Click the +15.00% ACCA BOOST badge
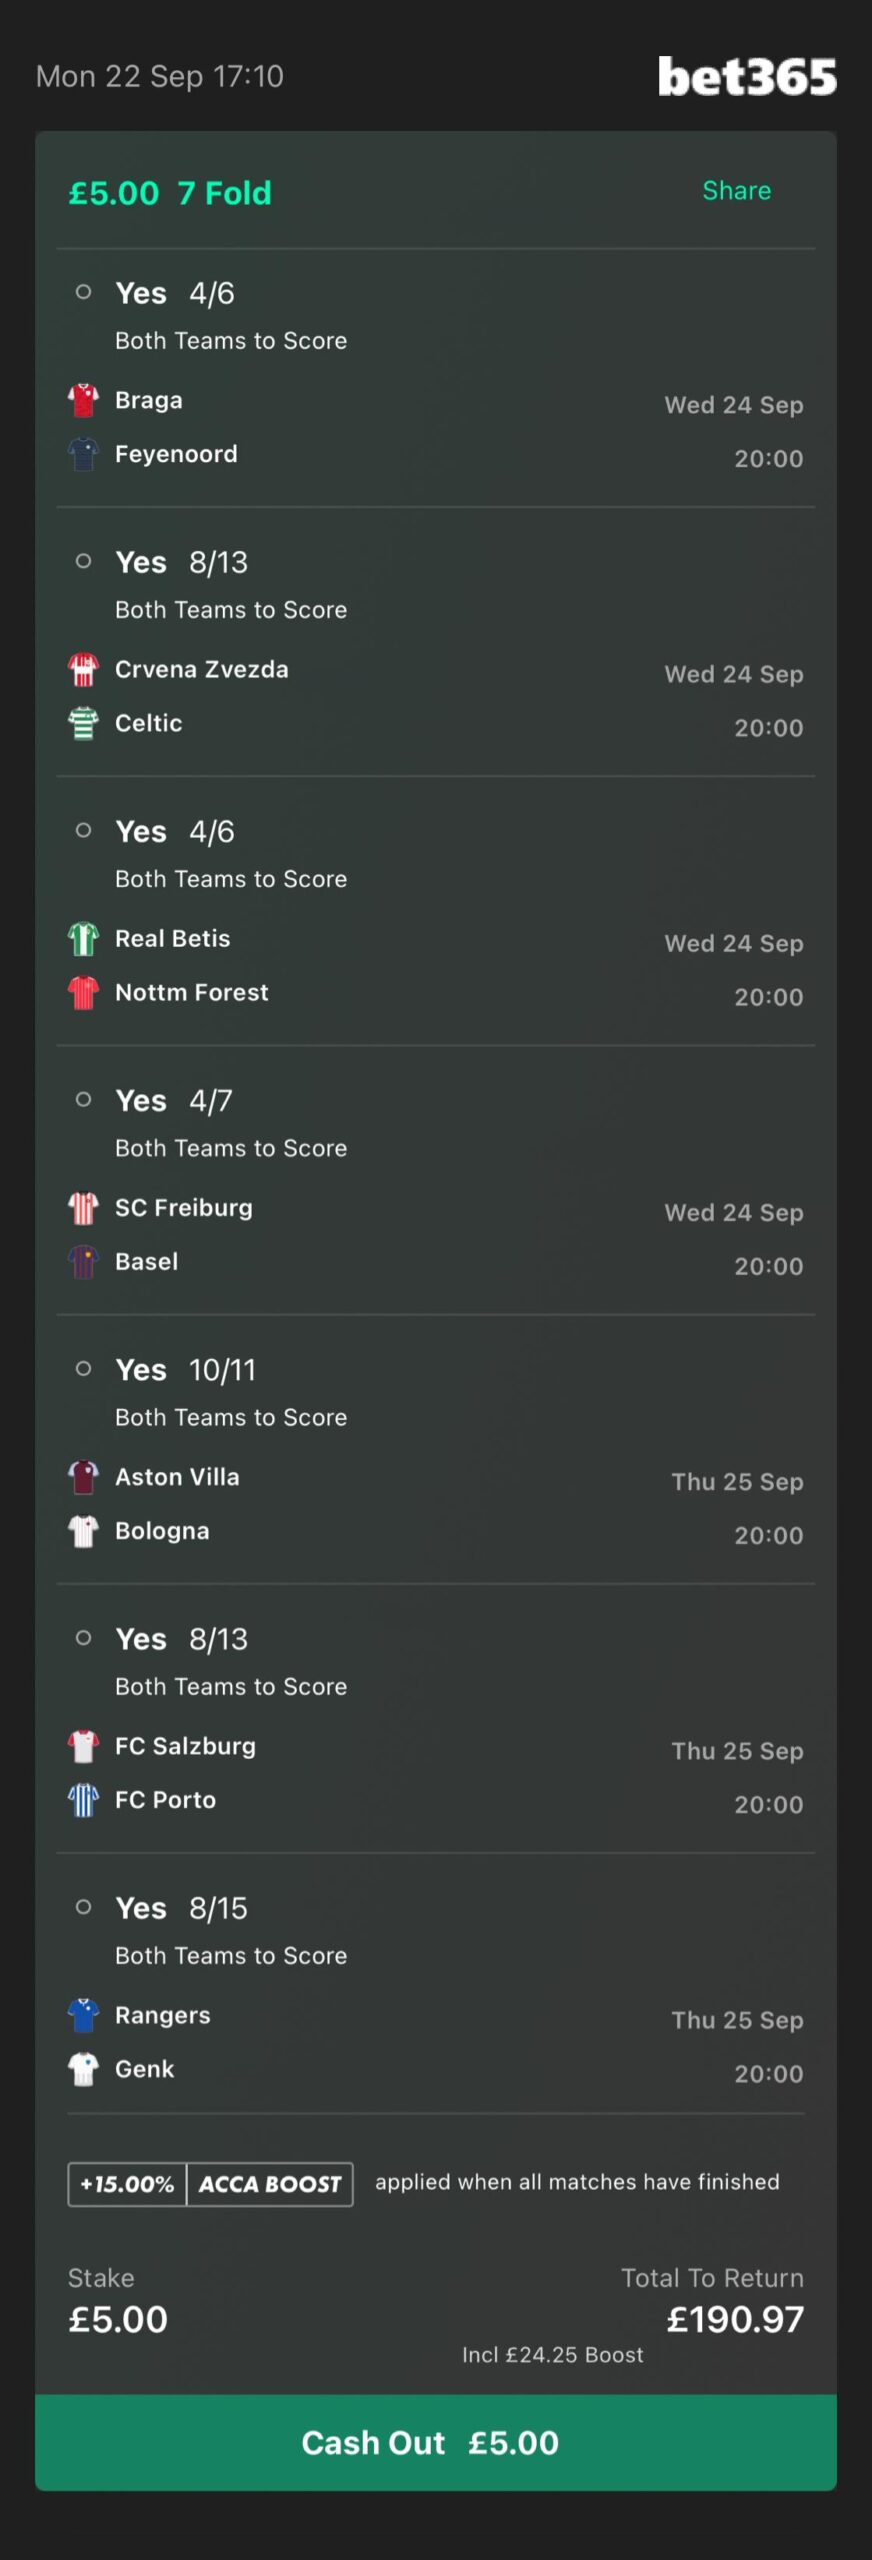Image resolution: width=872 pixels, height=2560 pixels. coord(210,2184)
